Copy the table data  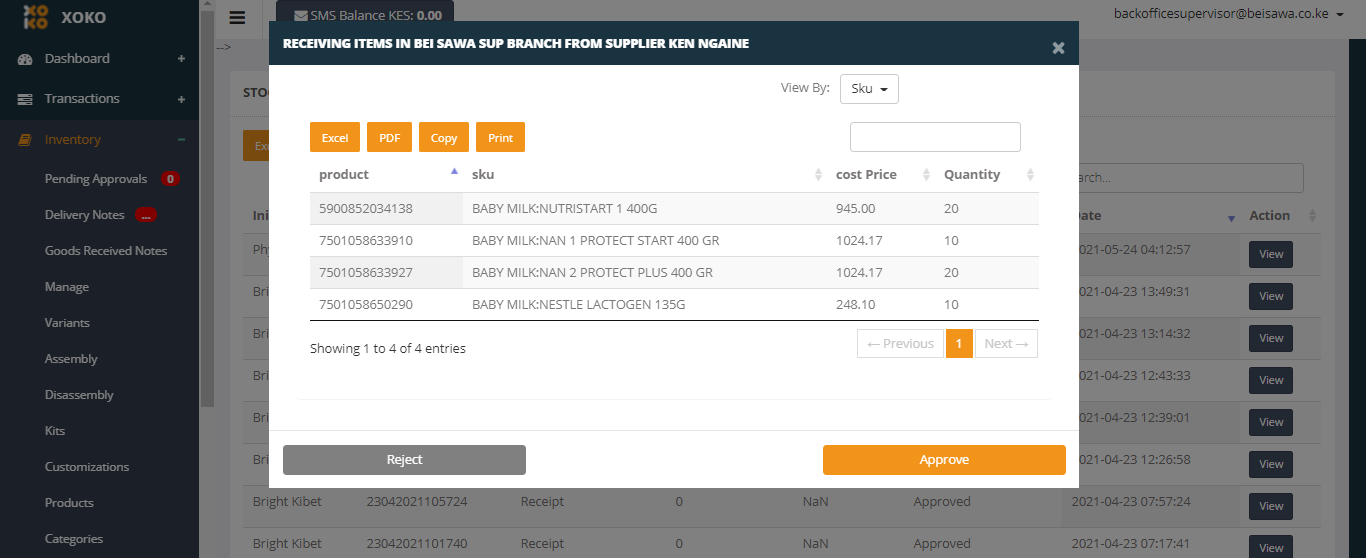(444, 137)
